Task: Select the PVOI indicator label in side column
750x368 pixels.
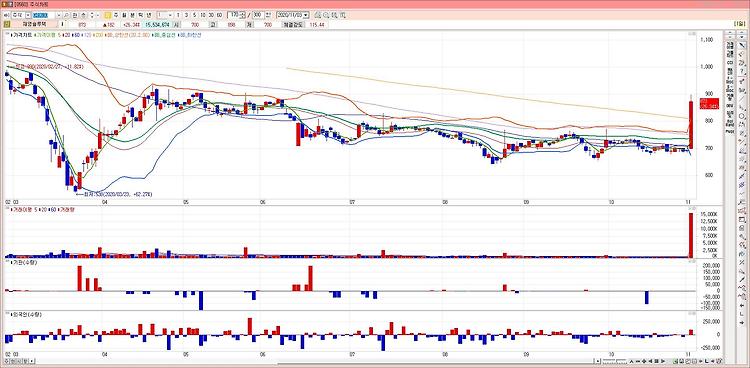Action: pos(730,131)
